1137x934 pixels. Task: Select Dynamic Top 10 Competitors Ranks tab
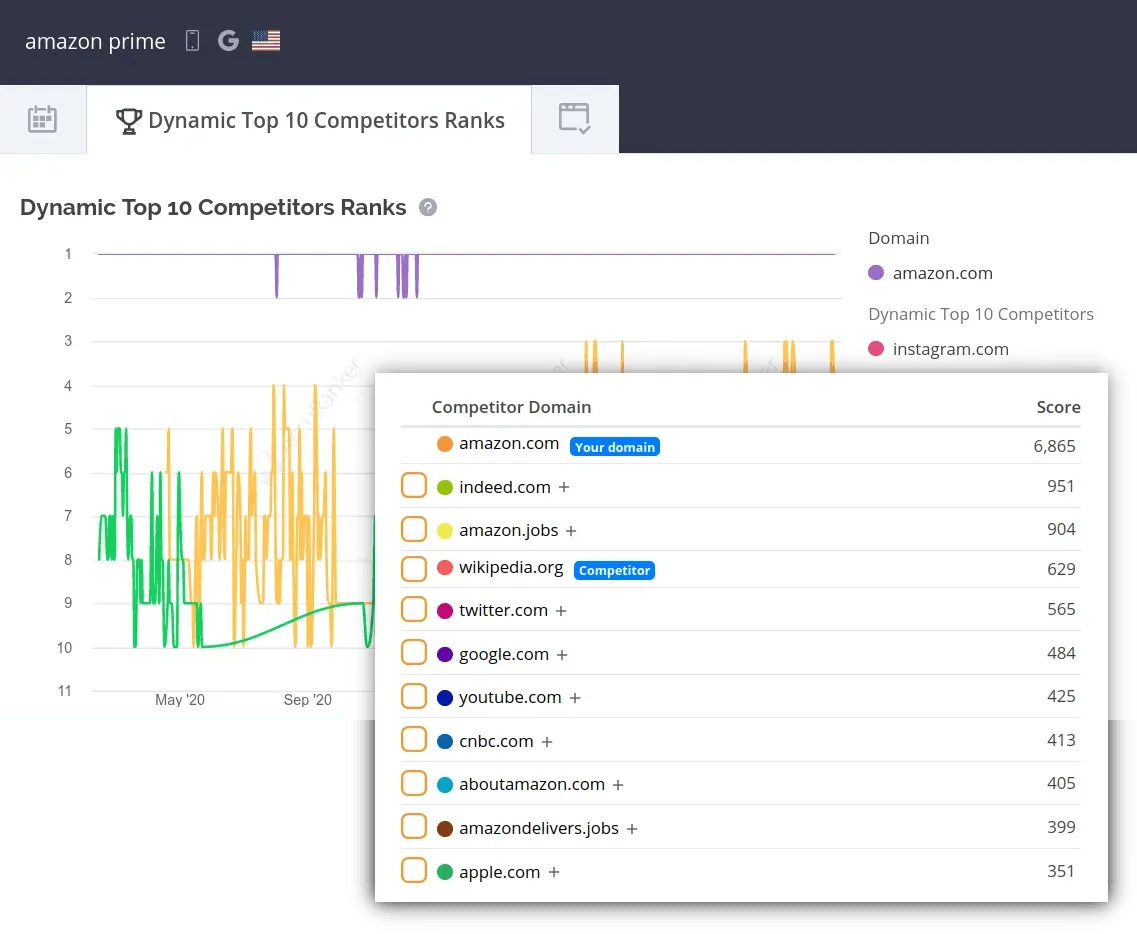tap(310, 121)
